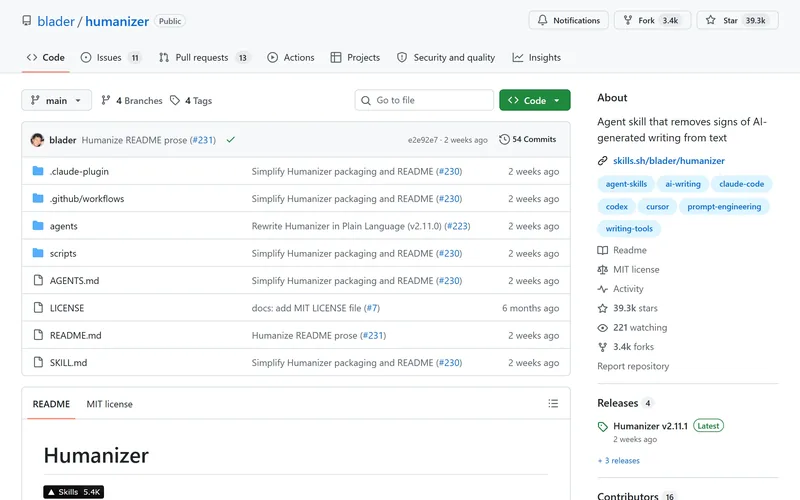Click the Skills 5.4K badge
This screenshot has width=800, height=500.
click(73, 492)
